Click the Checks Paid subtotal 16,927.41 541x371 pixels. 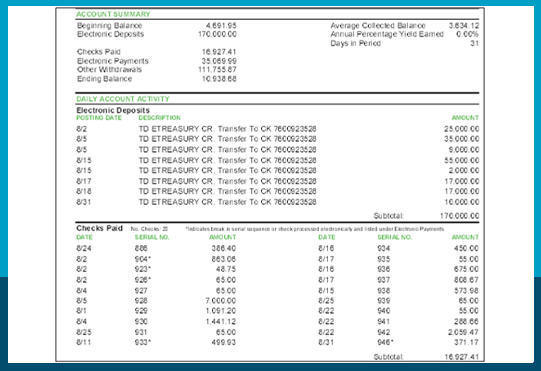point(462,357)
